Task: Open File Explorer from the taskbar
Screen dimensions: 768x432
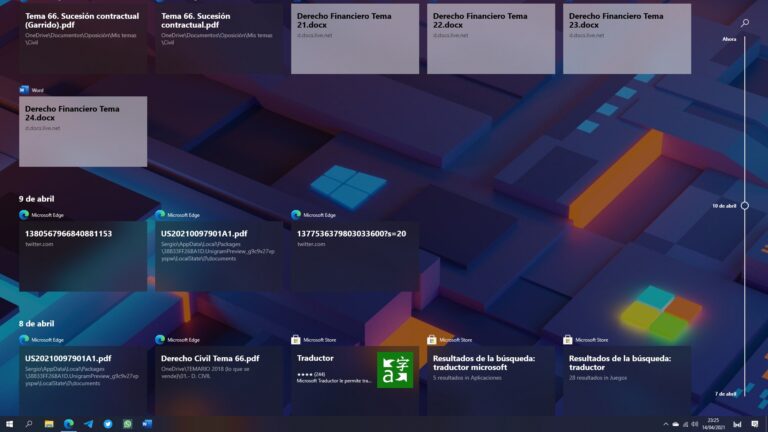Action: (x=49, y=424)
